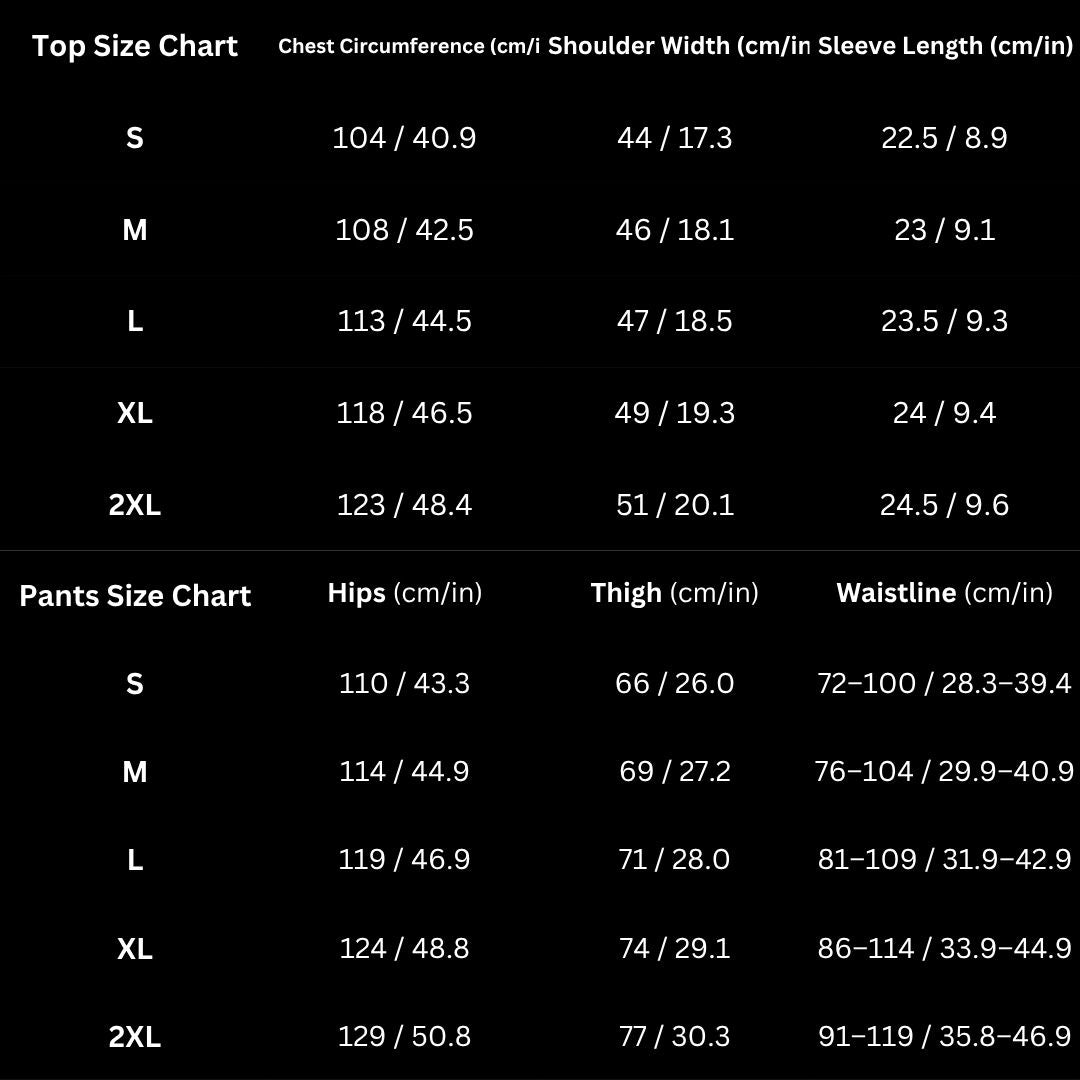Click the Hips column header
The width and height of the screenshot is (1080, 1080).
point(404,593)
